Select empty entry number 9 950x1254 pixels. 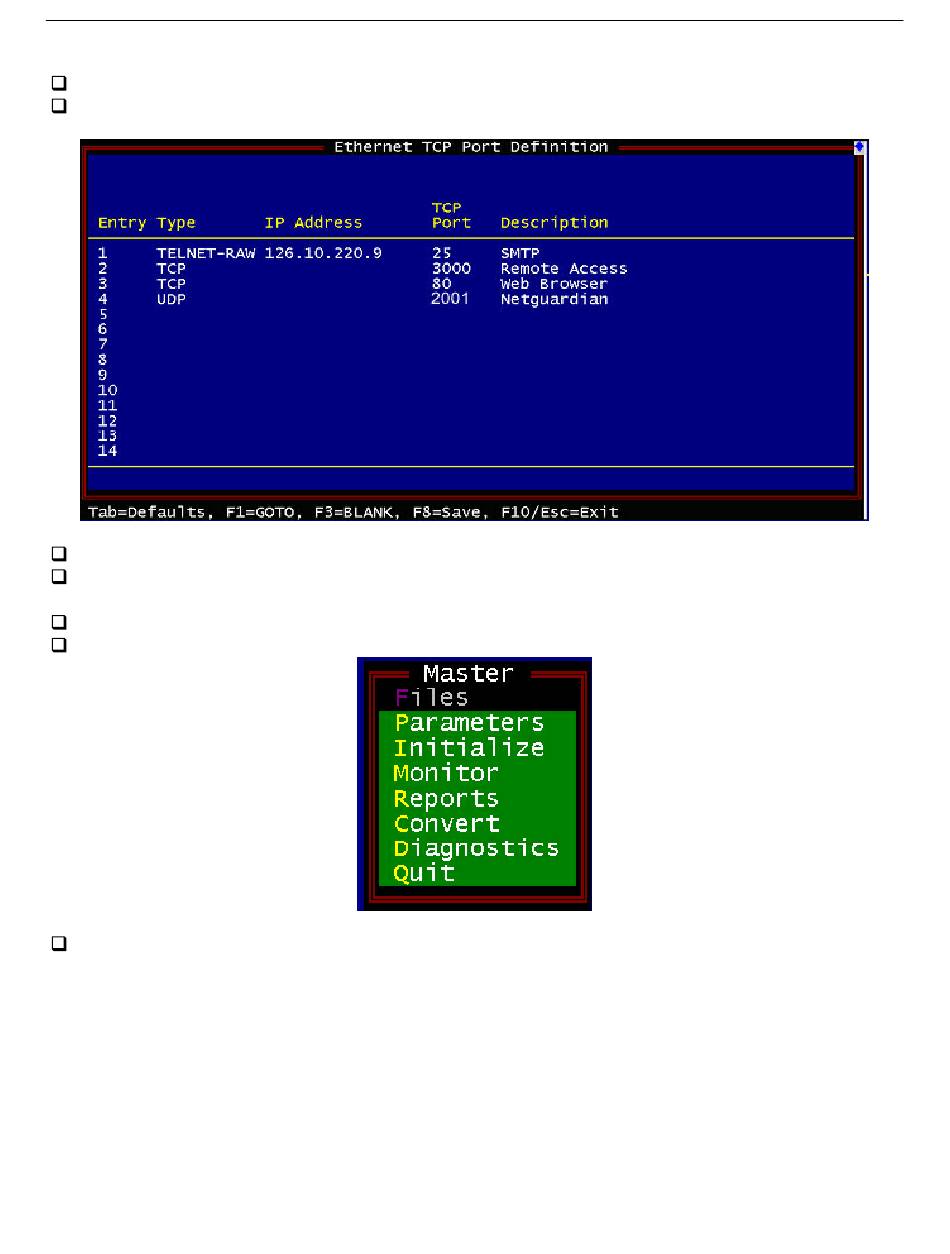point(103,375)
